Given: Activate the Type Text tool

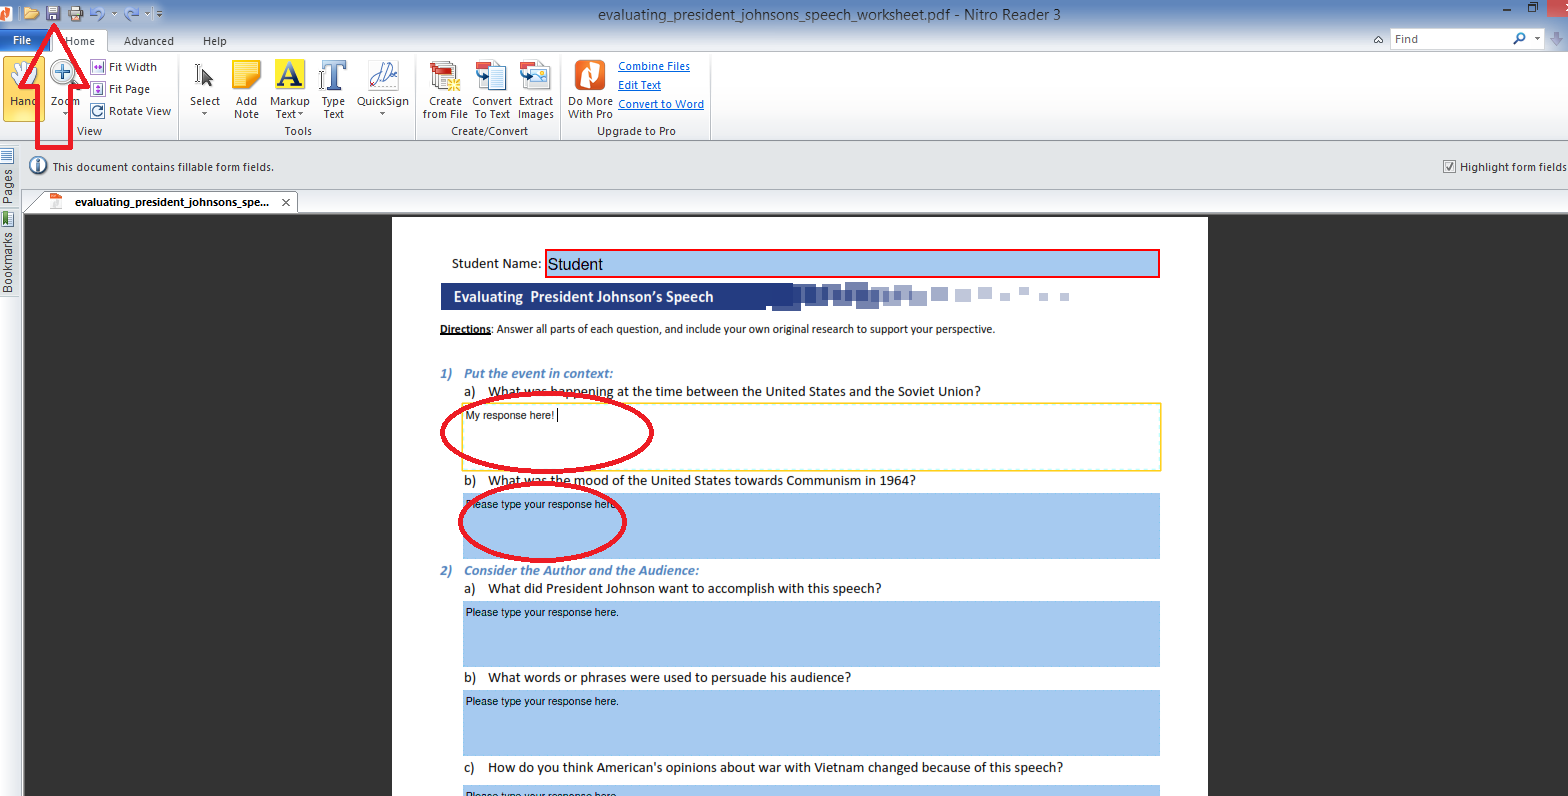Looking at the screenshot, I should [x=333, y=89].
